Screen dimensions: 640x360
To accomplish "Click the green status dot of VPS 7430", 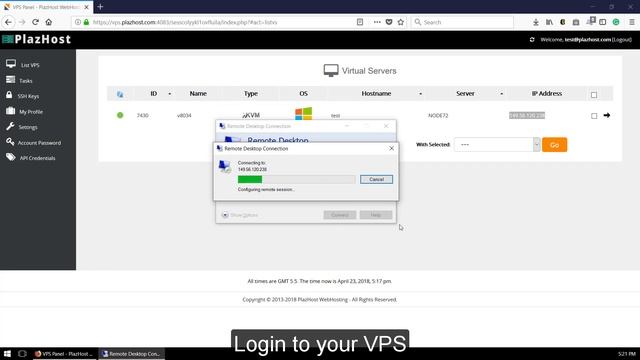I will coord(120,115).
